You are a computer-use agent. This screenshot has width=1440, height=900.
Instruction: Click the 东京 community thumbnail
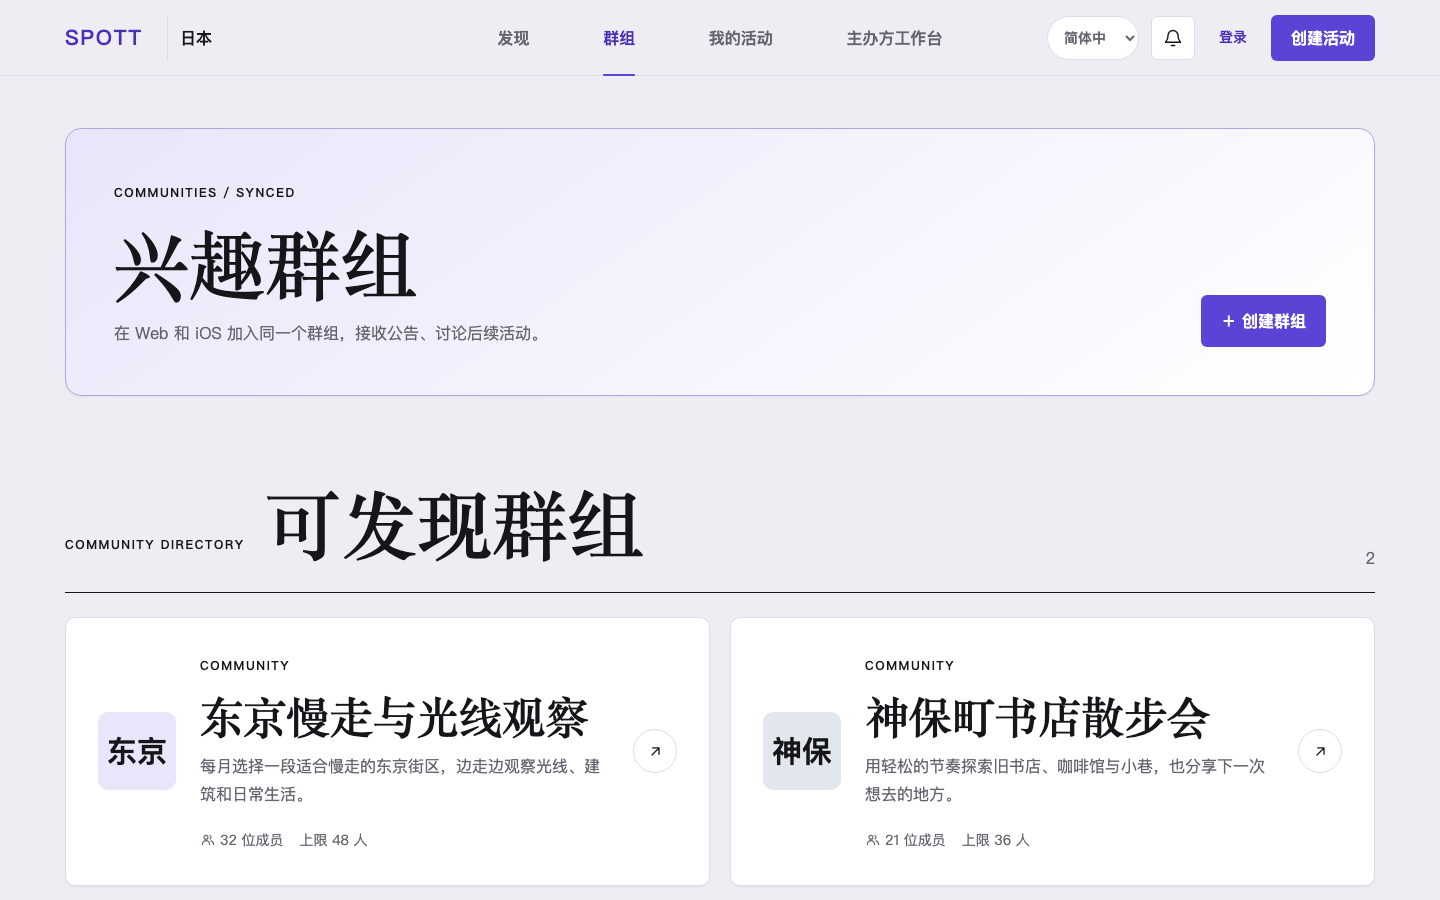(137, 751)
